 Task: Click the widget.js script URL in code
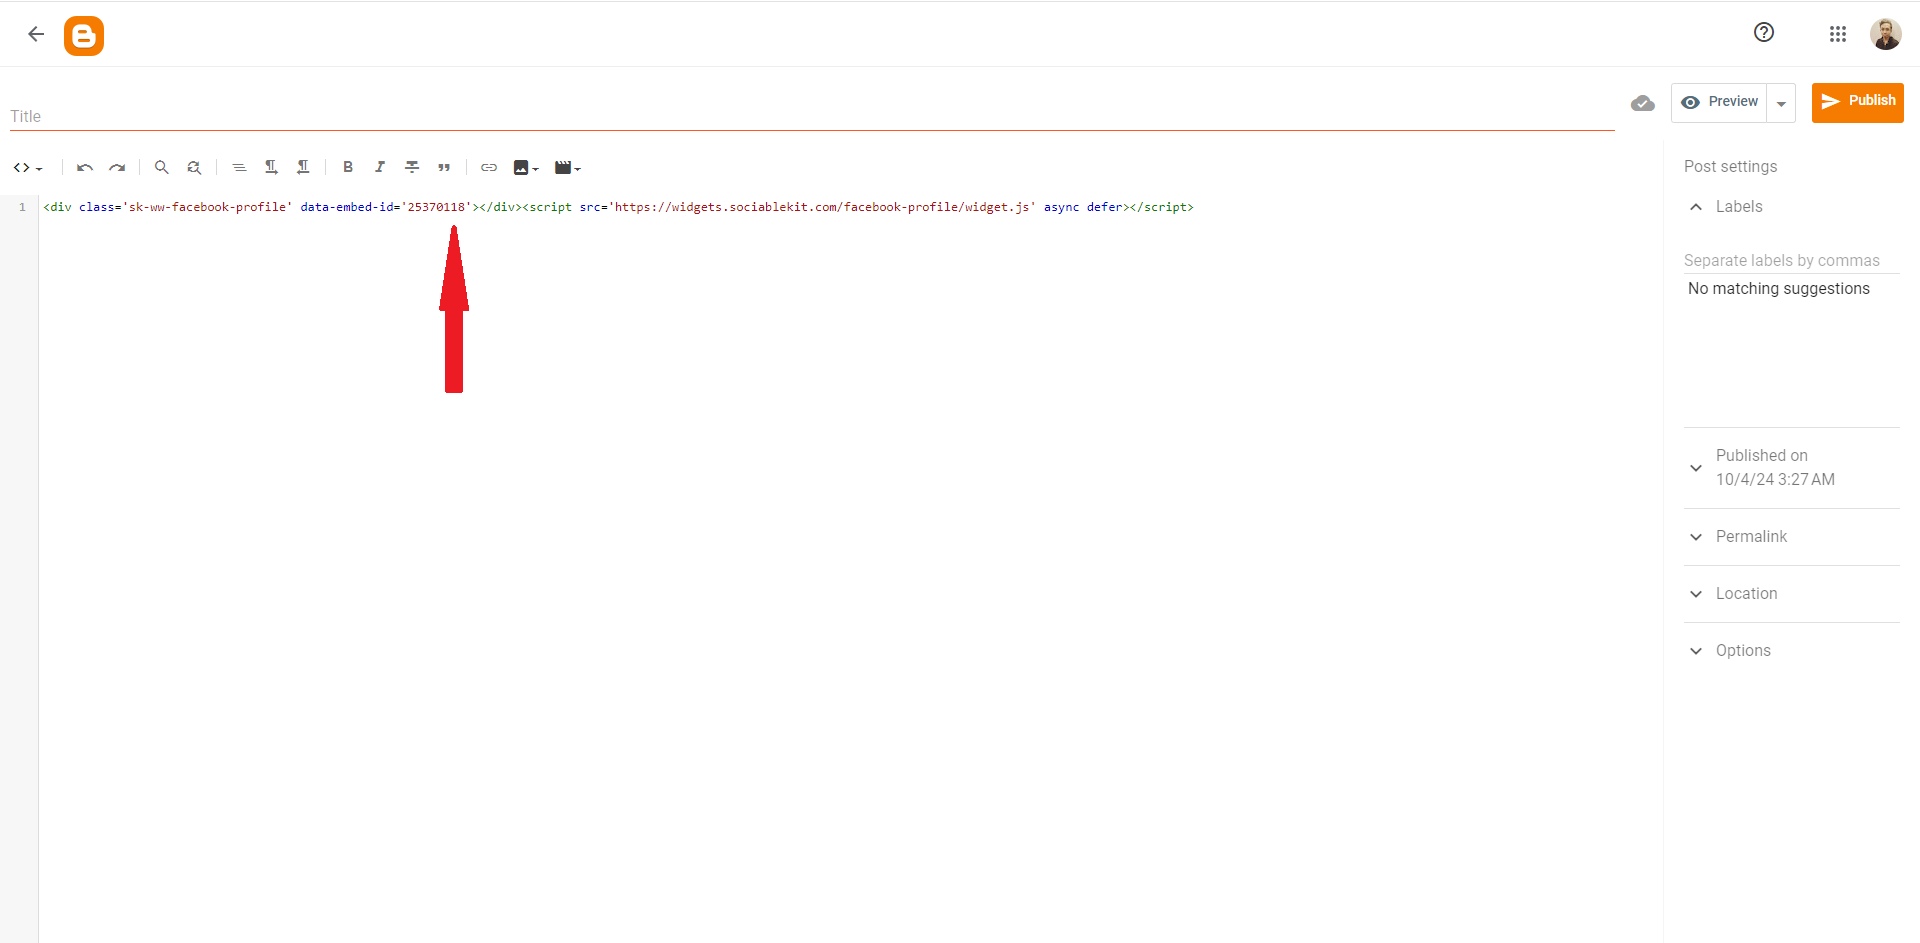point(822,207)
